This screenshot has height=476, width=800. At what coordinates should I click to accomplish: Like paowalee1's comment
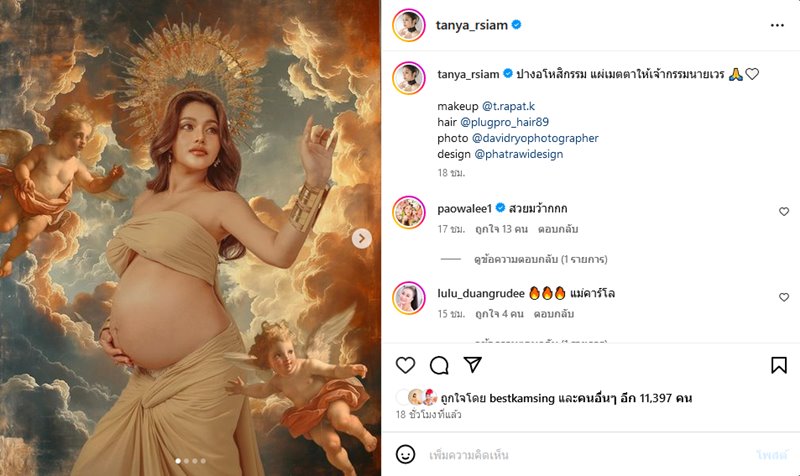[784, 212]
